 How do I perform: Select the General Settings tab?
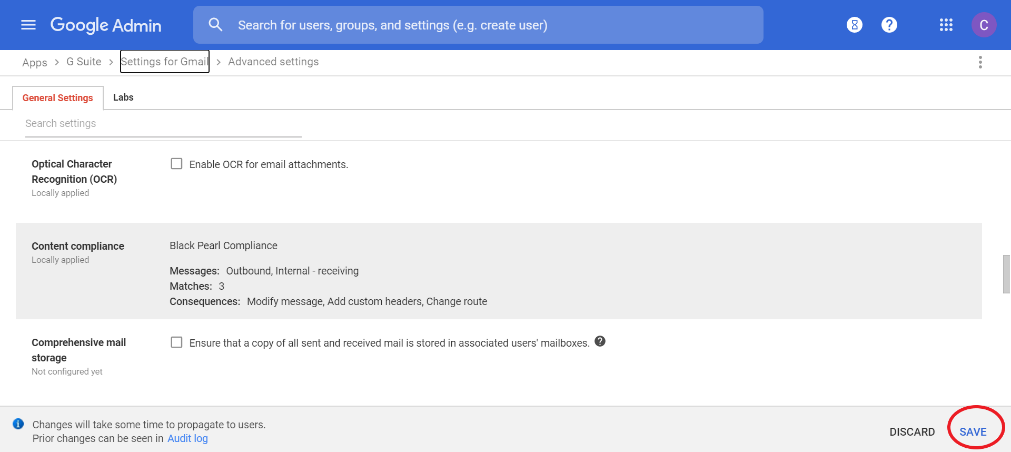(x=57, y=98)
